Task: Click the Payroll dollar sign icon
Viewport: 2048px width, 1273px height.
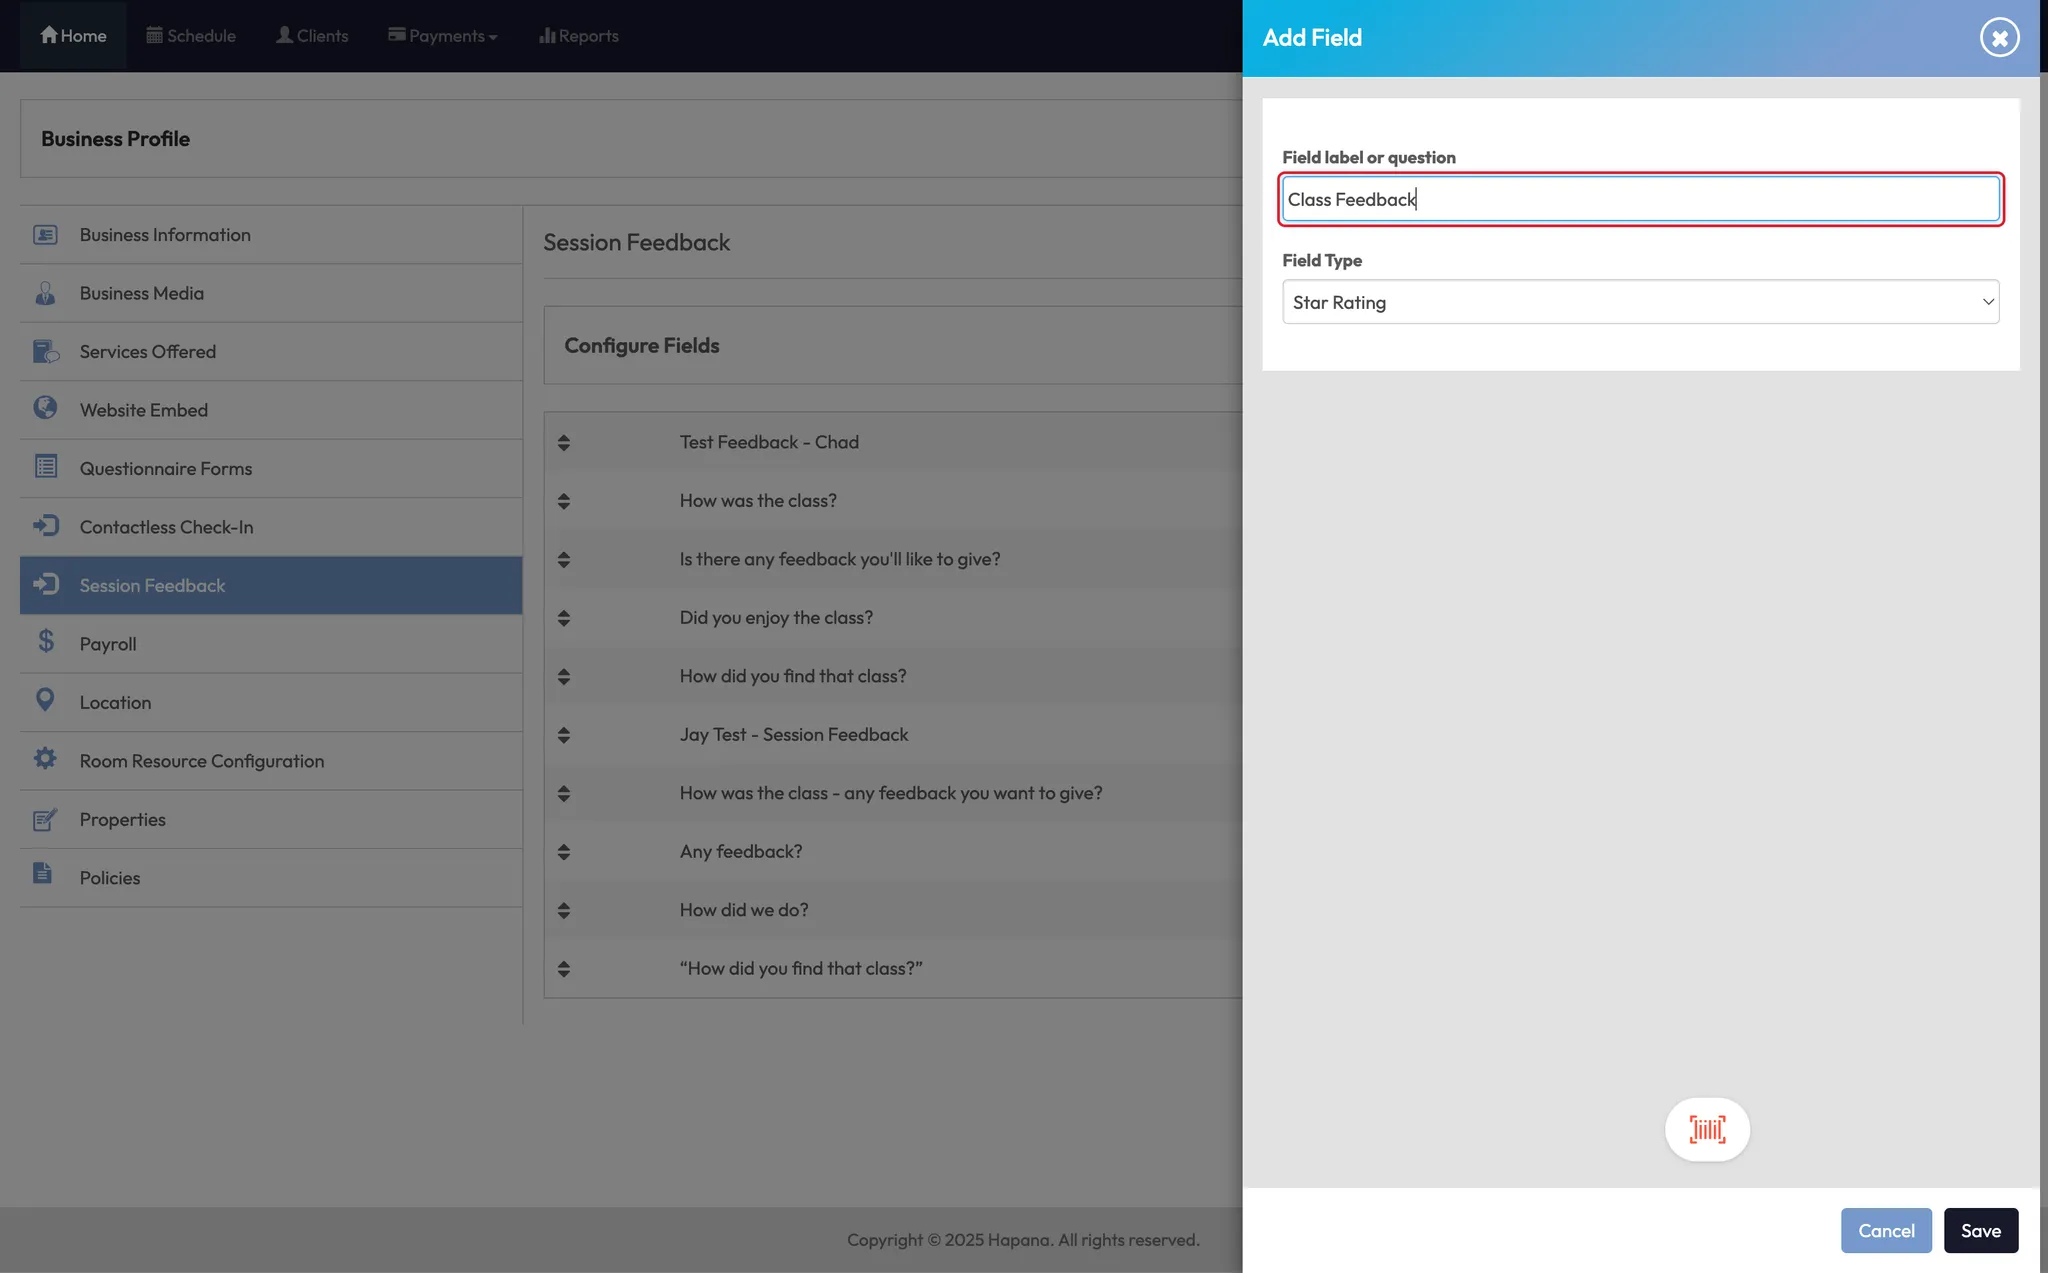Action: (45, 642)
